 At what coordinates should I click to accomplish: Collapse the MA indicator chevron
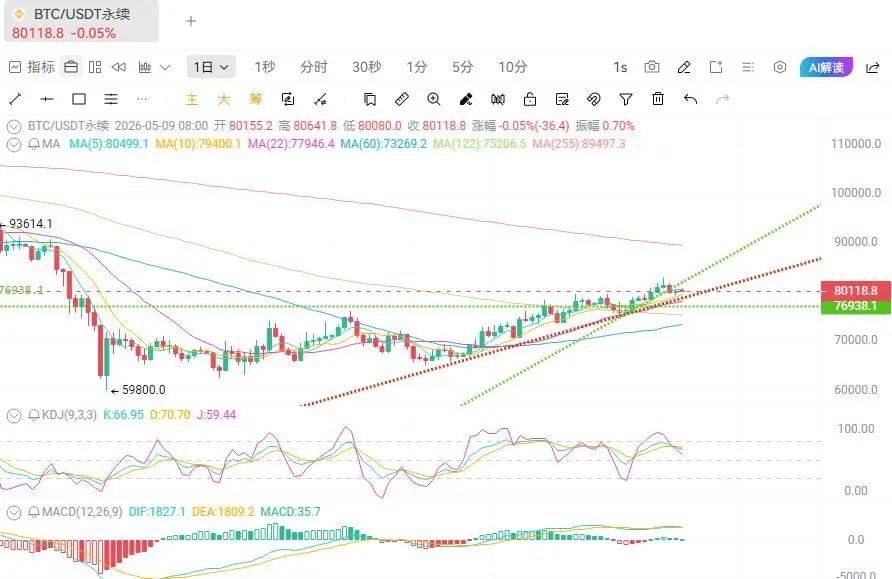[x=14, y=144]
